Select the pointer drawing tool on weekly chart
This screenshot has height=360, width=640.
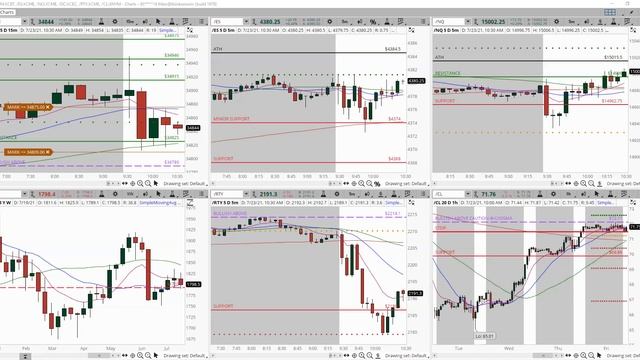click(158, 194)
